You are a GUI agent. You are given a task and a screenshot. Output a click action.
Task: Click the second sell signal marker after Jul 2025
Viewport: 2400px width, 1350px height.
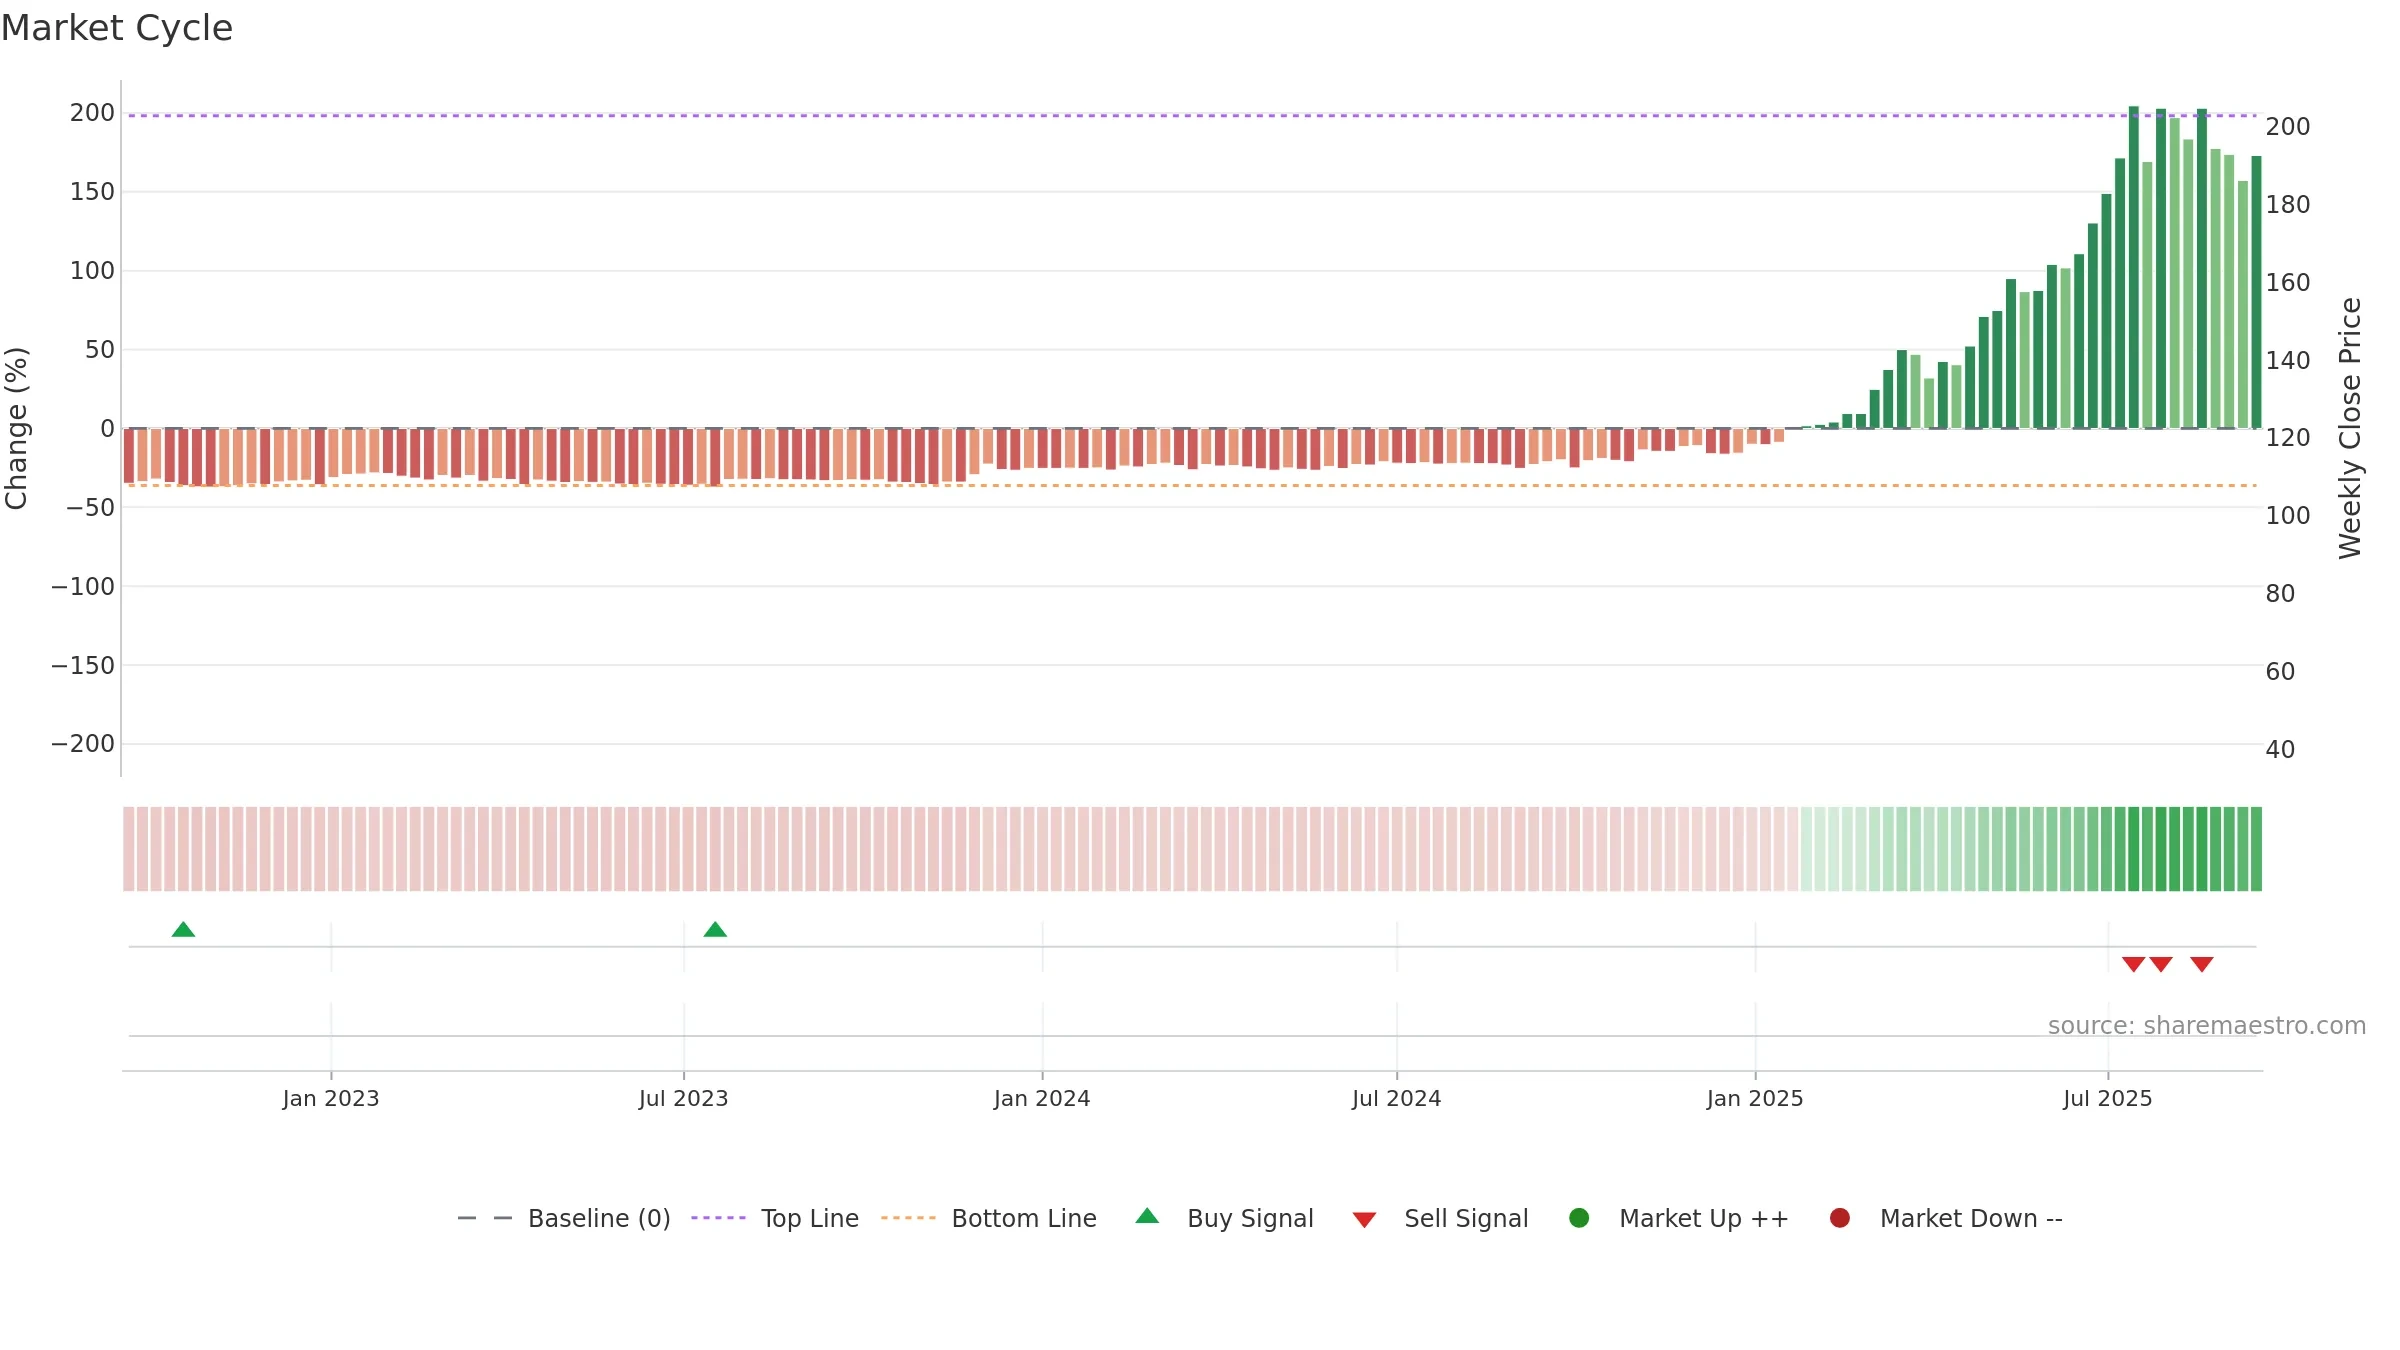(x=2161, y=964)
